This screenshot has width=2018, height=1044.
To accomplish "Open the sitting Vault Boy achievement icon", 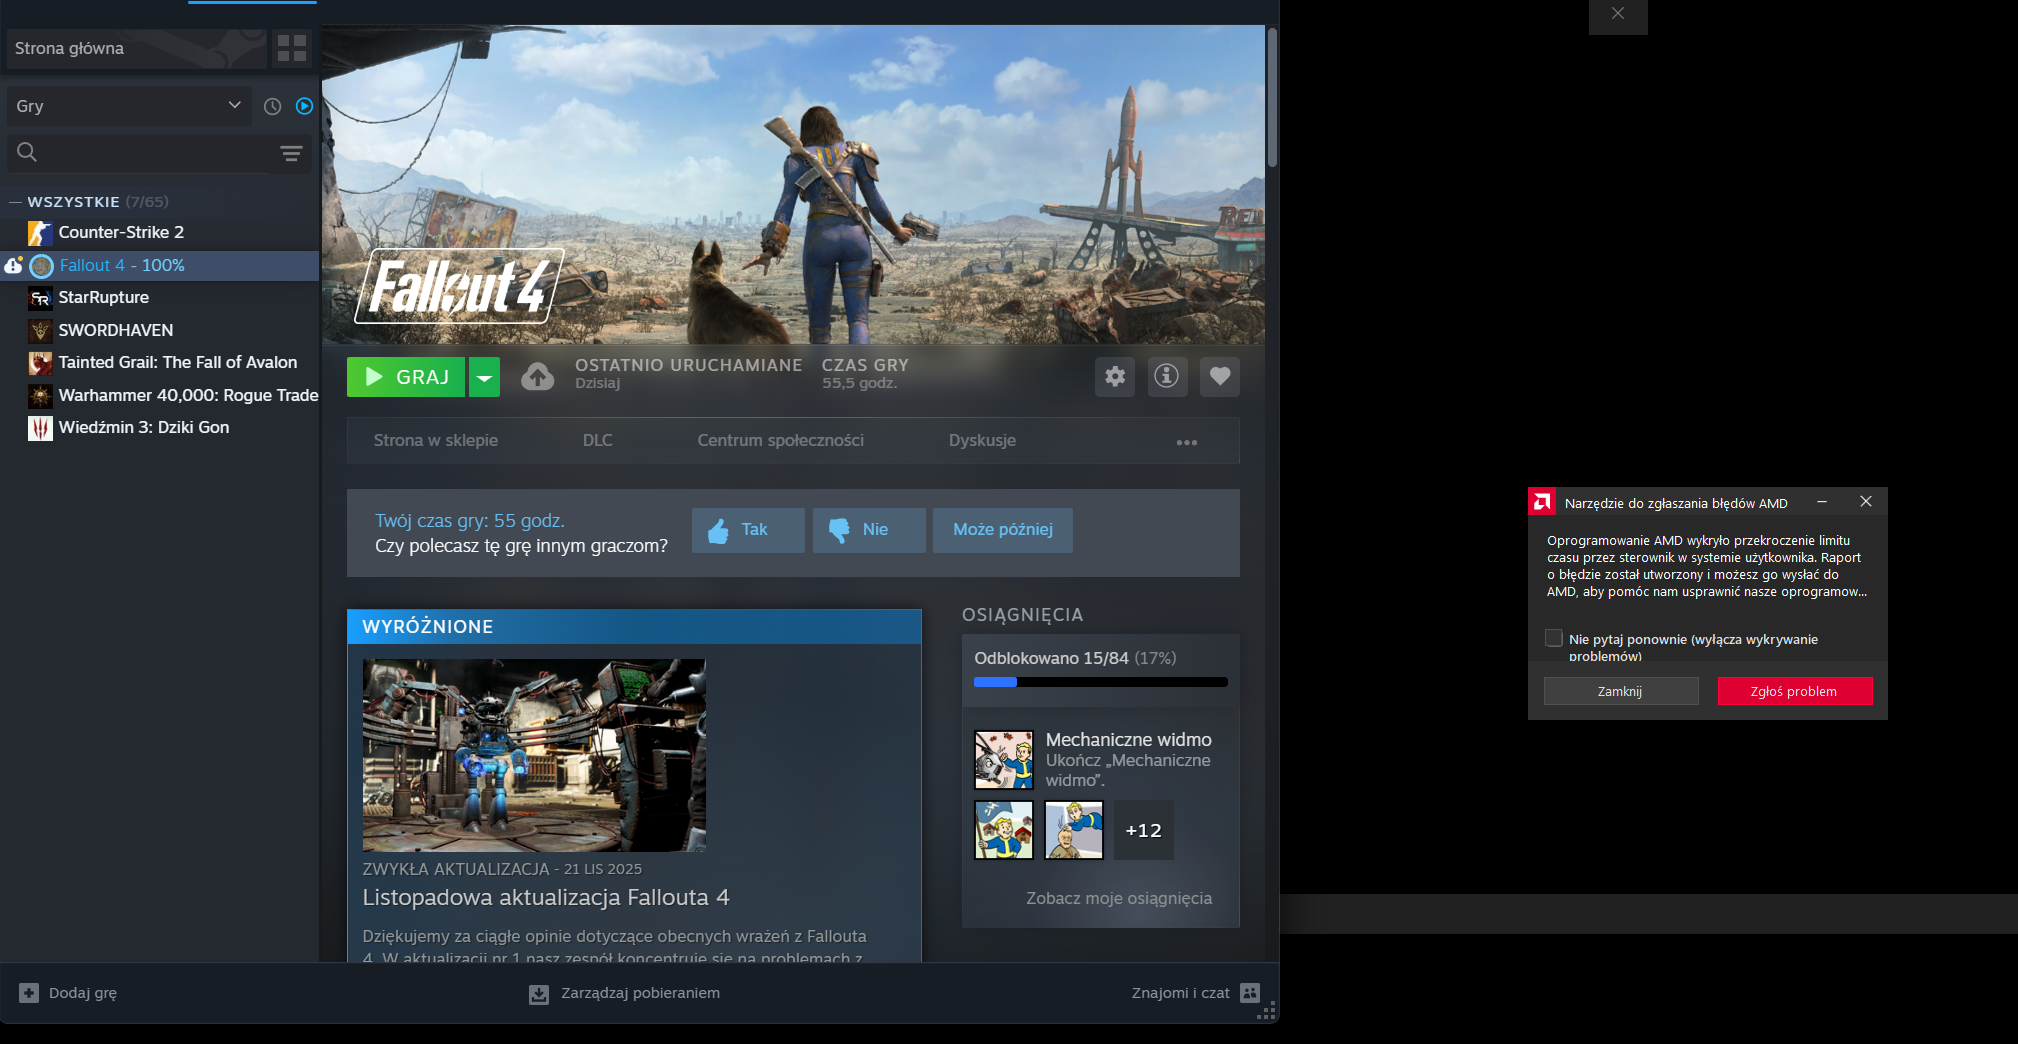I will coord(1074,830).
